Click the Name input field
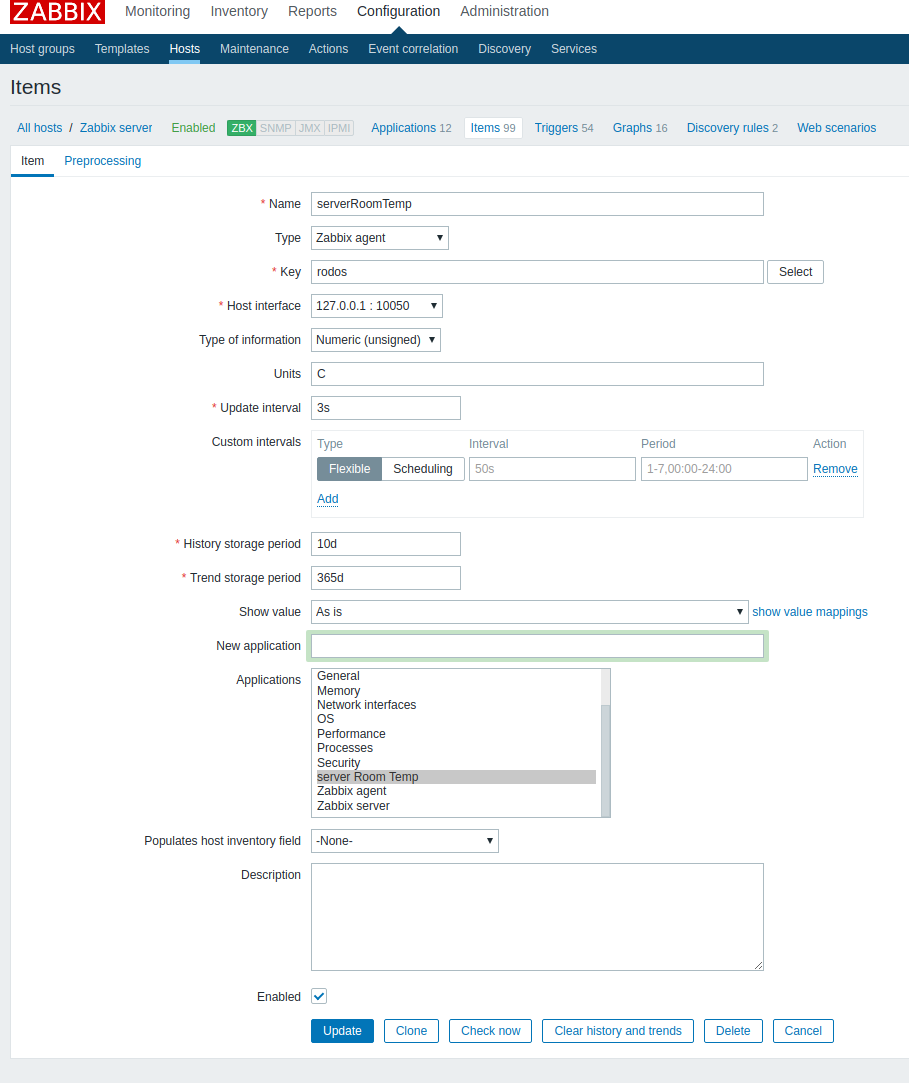 tap(537, 204)
